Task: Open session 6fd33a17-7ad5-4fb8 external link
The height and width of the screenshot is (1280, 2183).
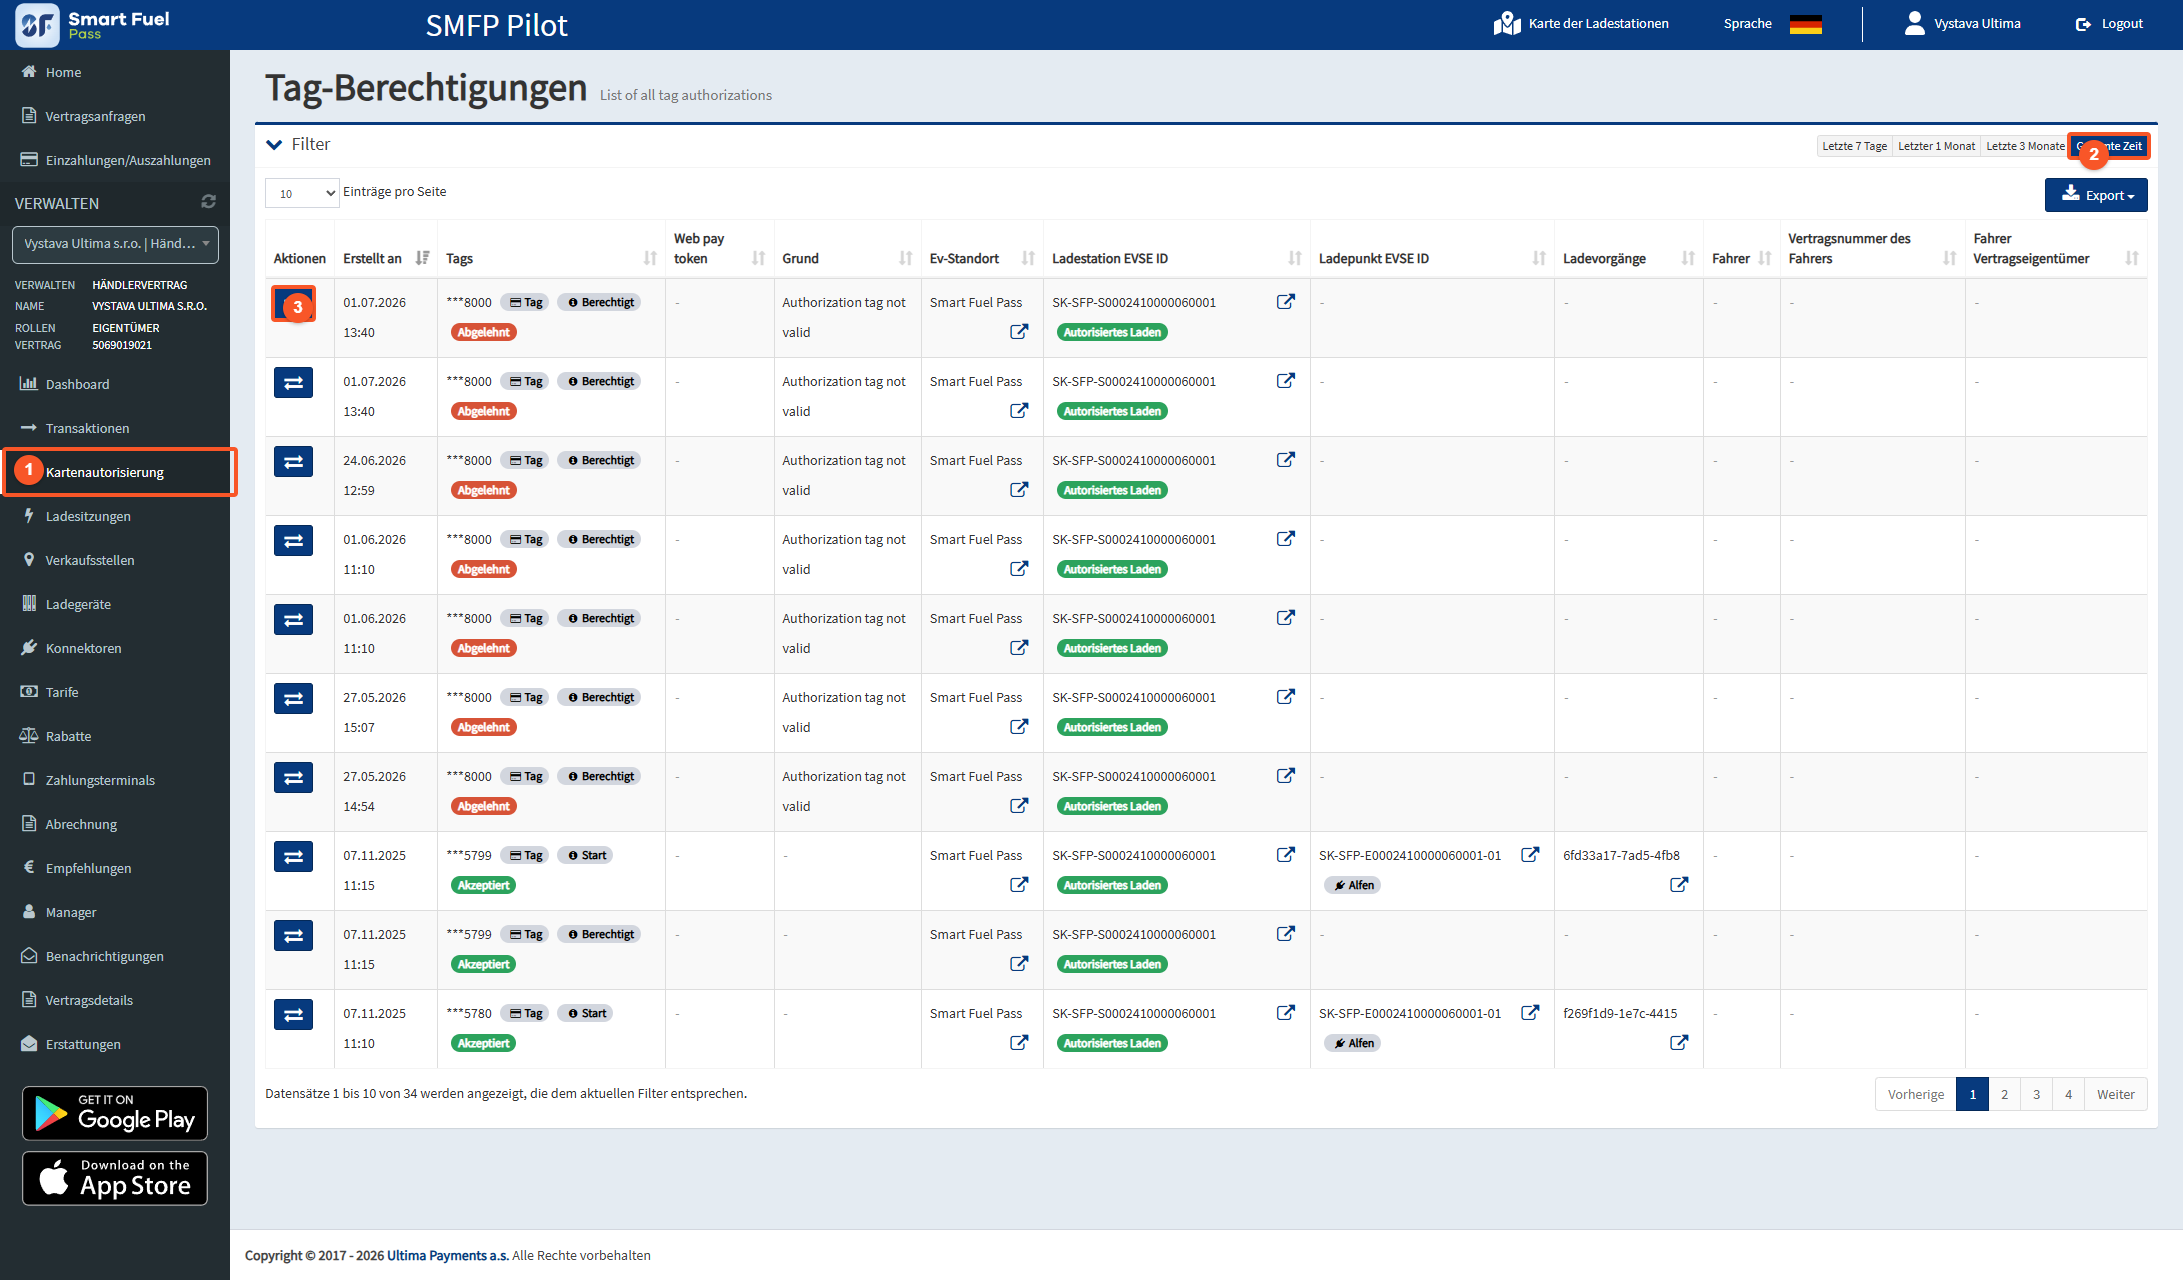Action: click(x=1679, y=885)
